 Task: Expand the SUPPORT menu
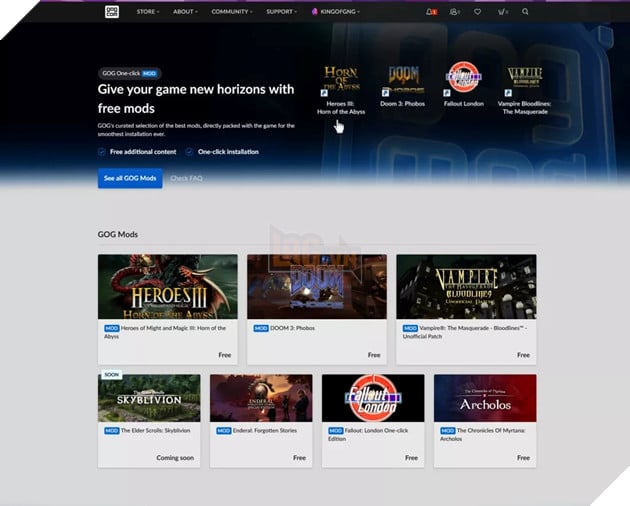click(281, 12)
